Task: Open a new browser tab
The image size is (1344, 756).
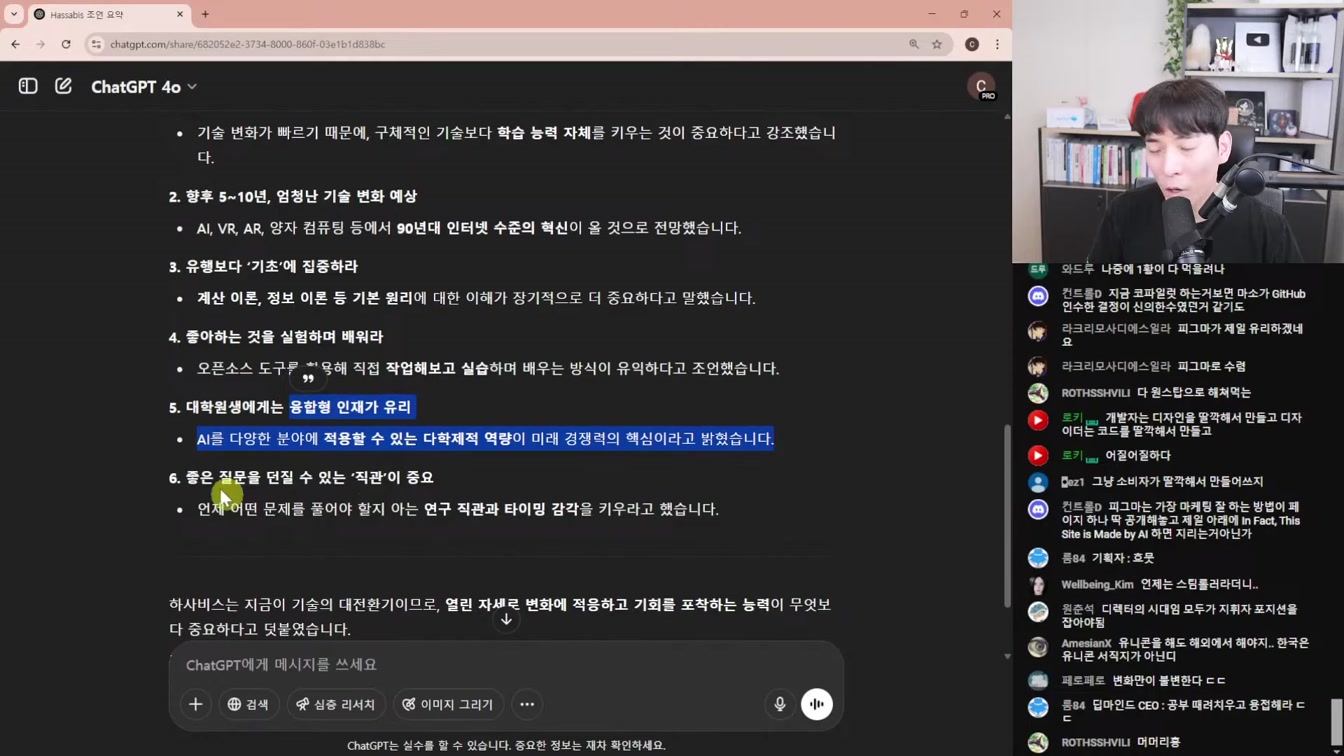Action: pos(205,14)
